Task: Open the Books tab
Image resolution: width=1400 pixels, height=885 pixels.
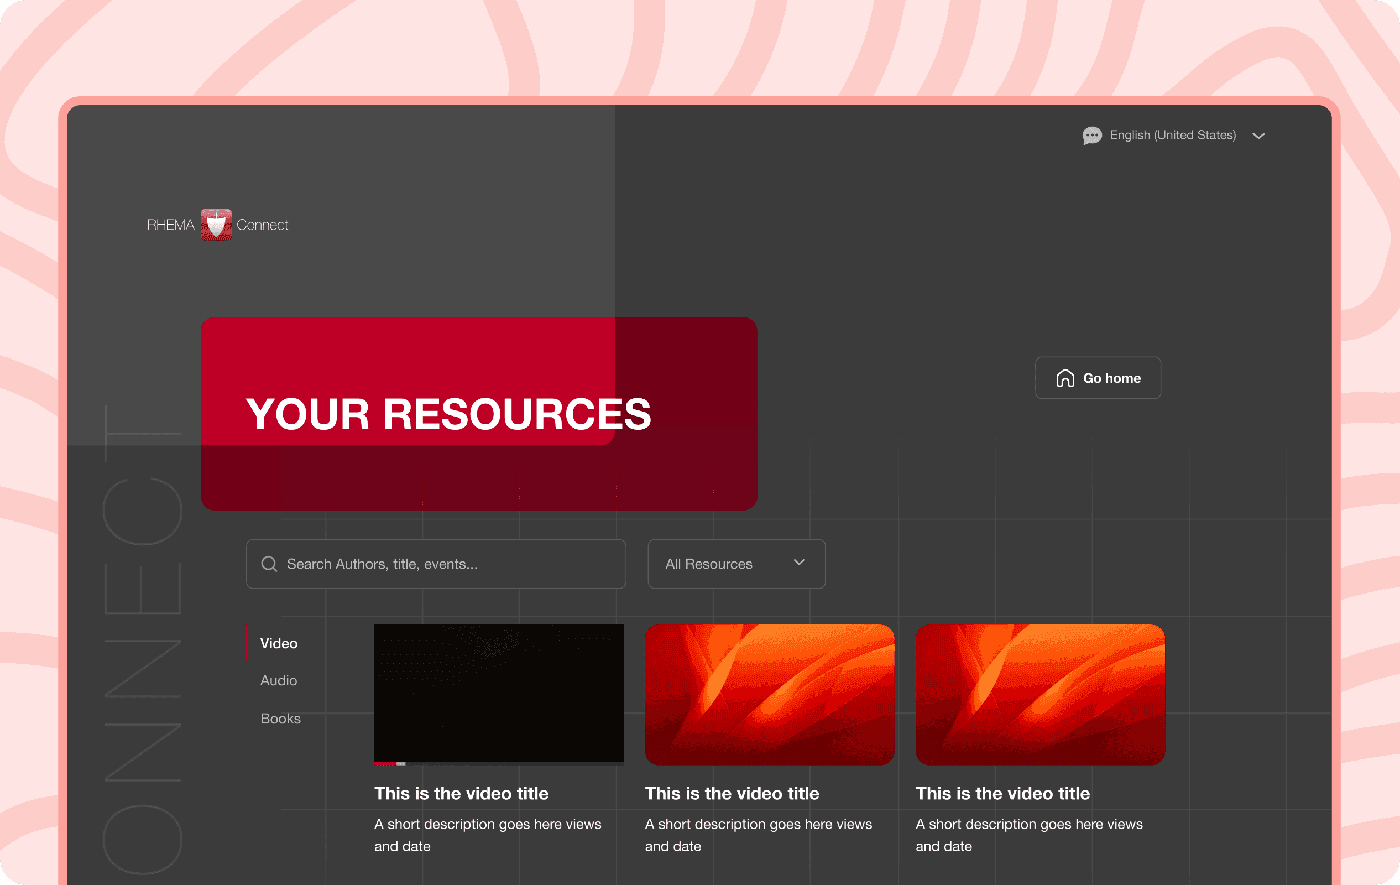Action: coord(281,718)
